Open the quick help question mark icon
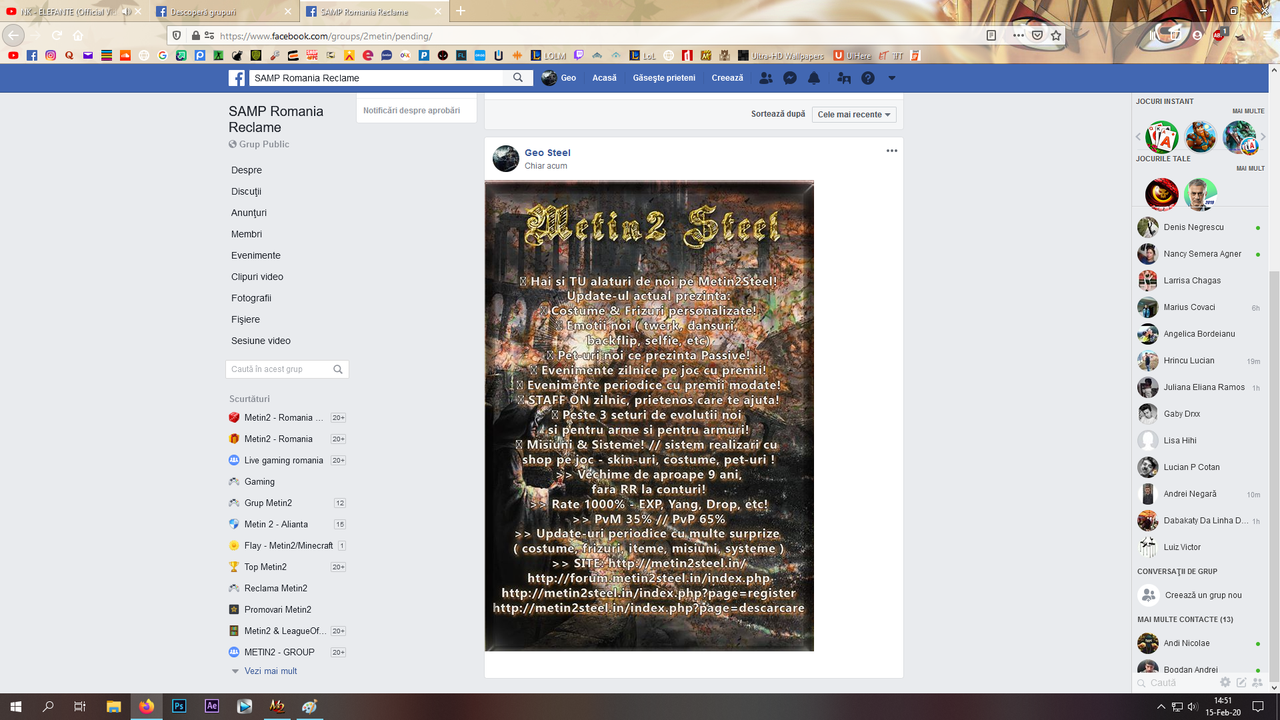Screen dimensions: 1280x720 tap(868, 78)
